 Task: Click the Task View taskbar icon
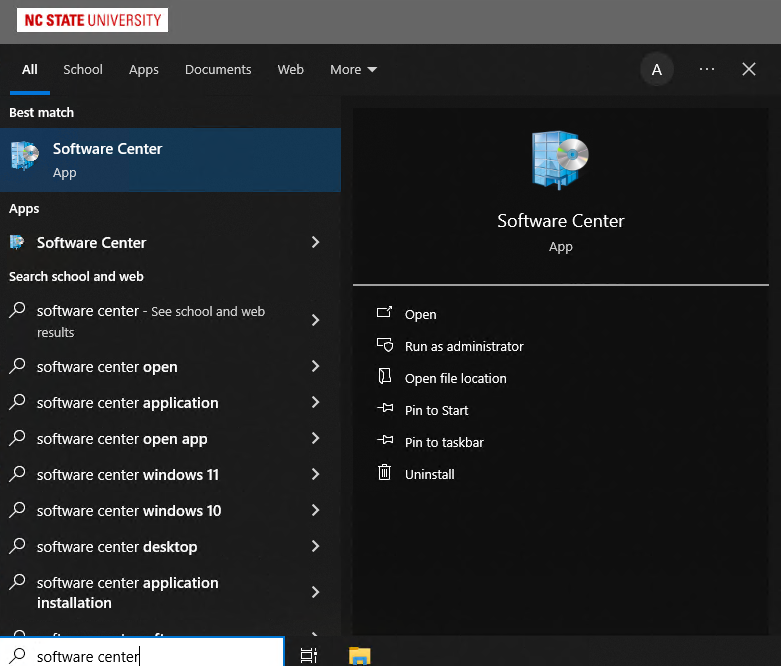coord(309,655)
